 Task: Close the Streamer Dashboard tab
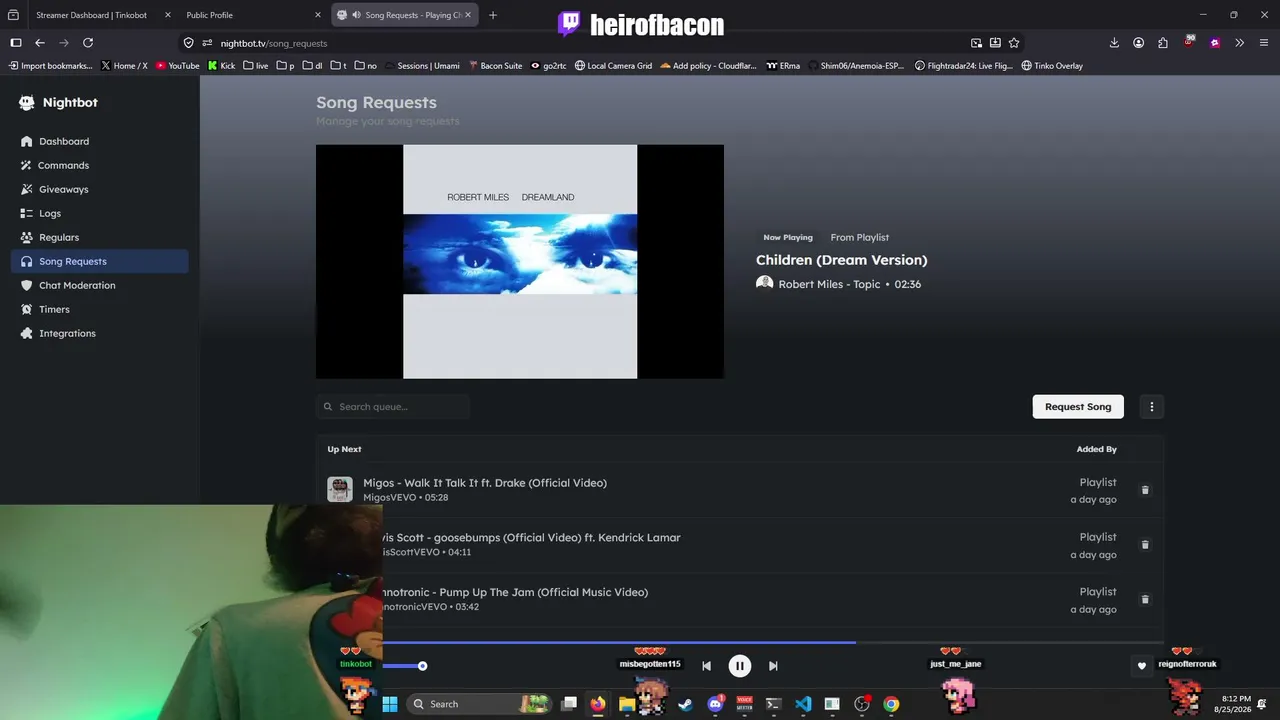(167, 15)
